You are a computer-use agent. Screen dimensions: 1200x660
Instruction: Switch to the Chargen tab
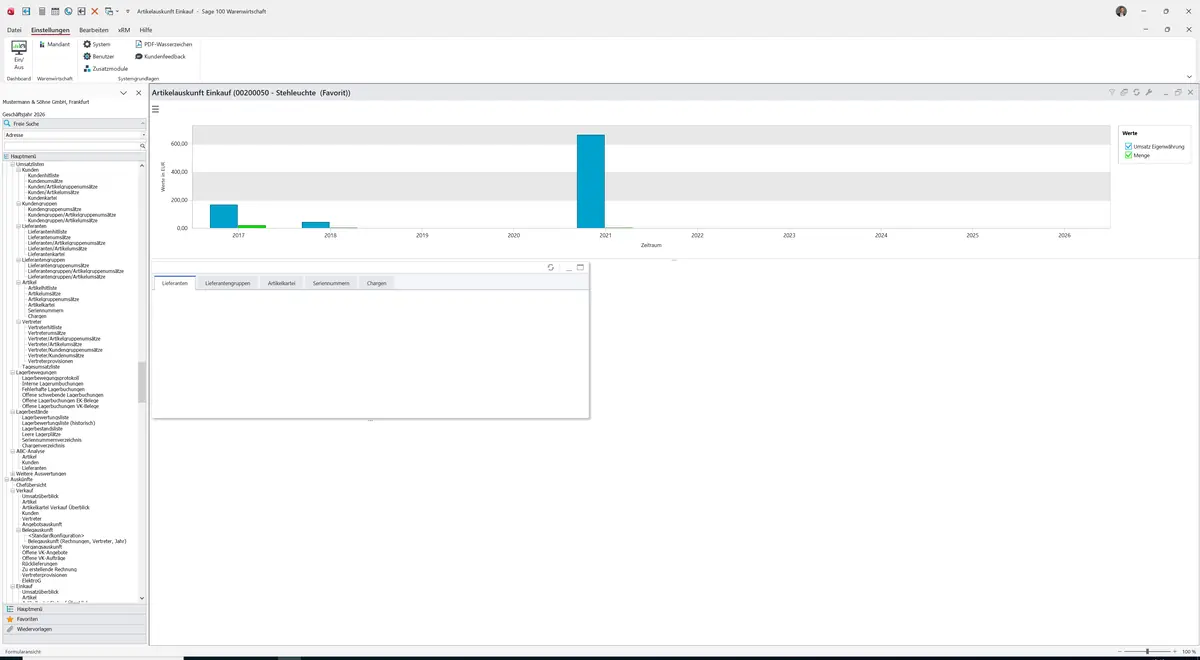point(376,283)
